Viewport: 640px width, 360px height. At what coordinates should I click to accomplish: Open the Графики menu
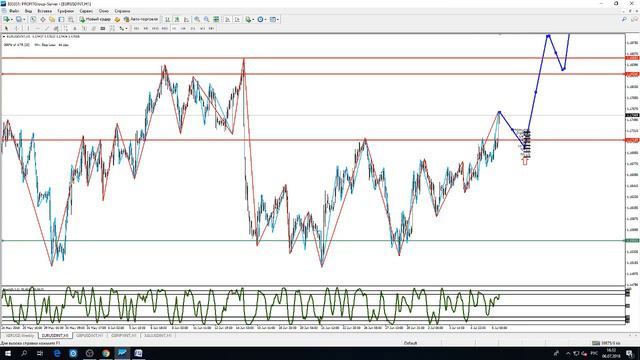65,11
